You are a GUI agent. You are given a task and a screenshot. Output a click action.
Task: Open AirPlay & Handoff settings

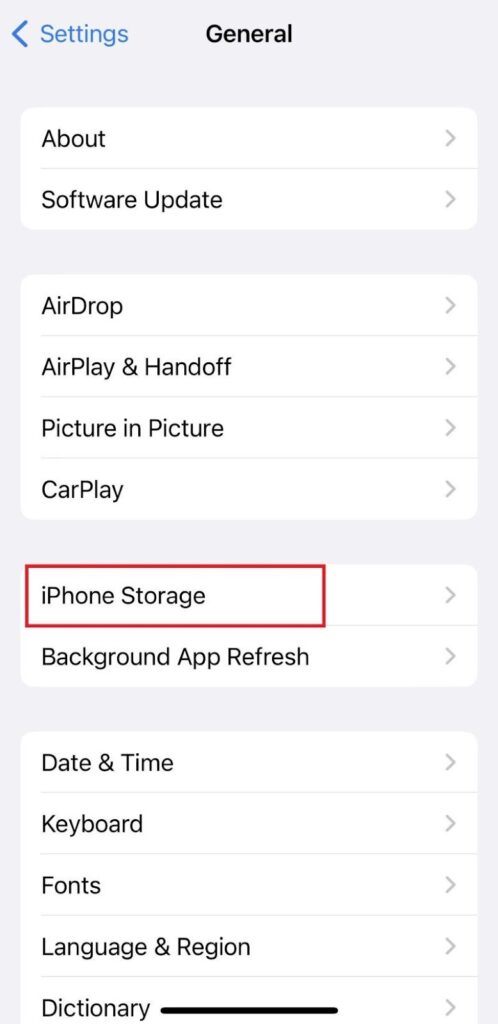click(x=249, y=366)
